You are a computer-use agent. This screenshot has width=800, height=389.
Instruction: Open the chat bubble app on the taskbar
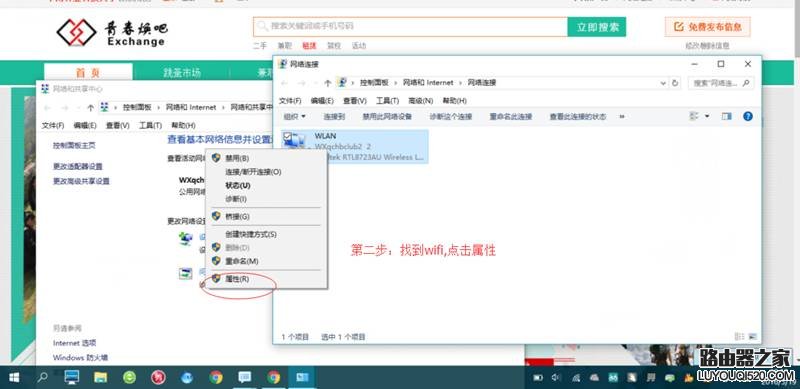[245, 377]
